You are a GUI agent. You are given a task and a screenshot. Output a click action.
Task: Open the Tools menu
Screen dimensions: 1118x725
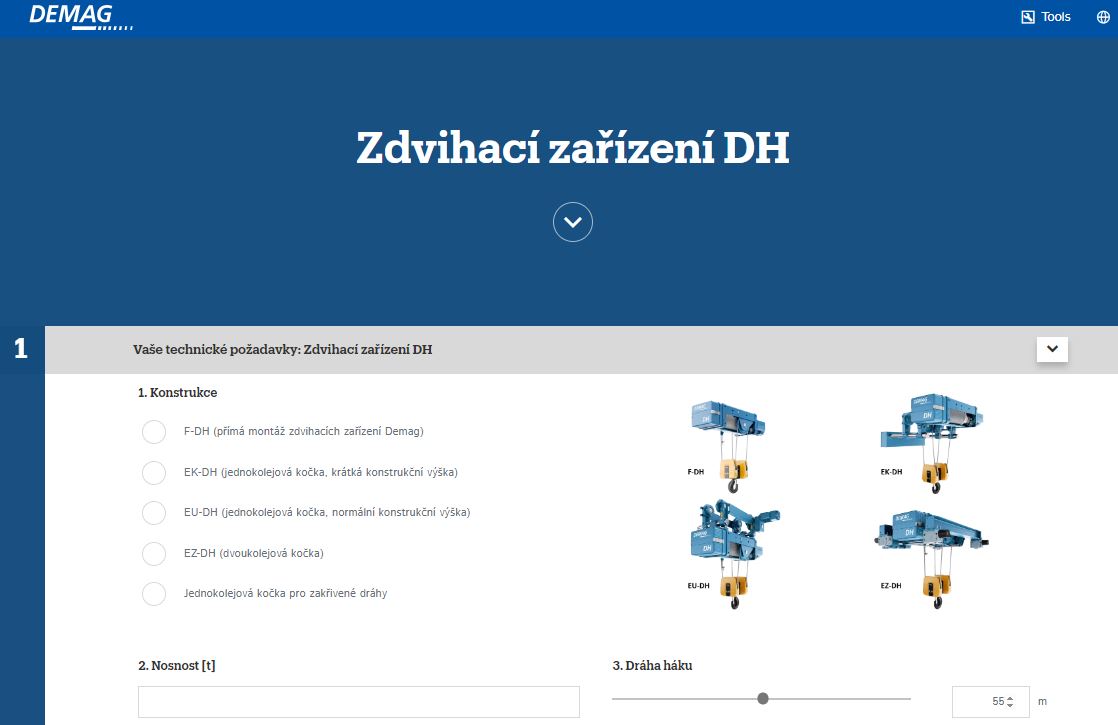coord(1046,17)
